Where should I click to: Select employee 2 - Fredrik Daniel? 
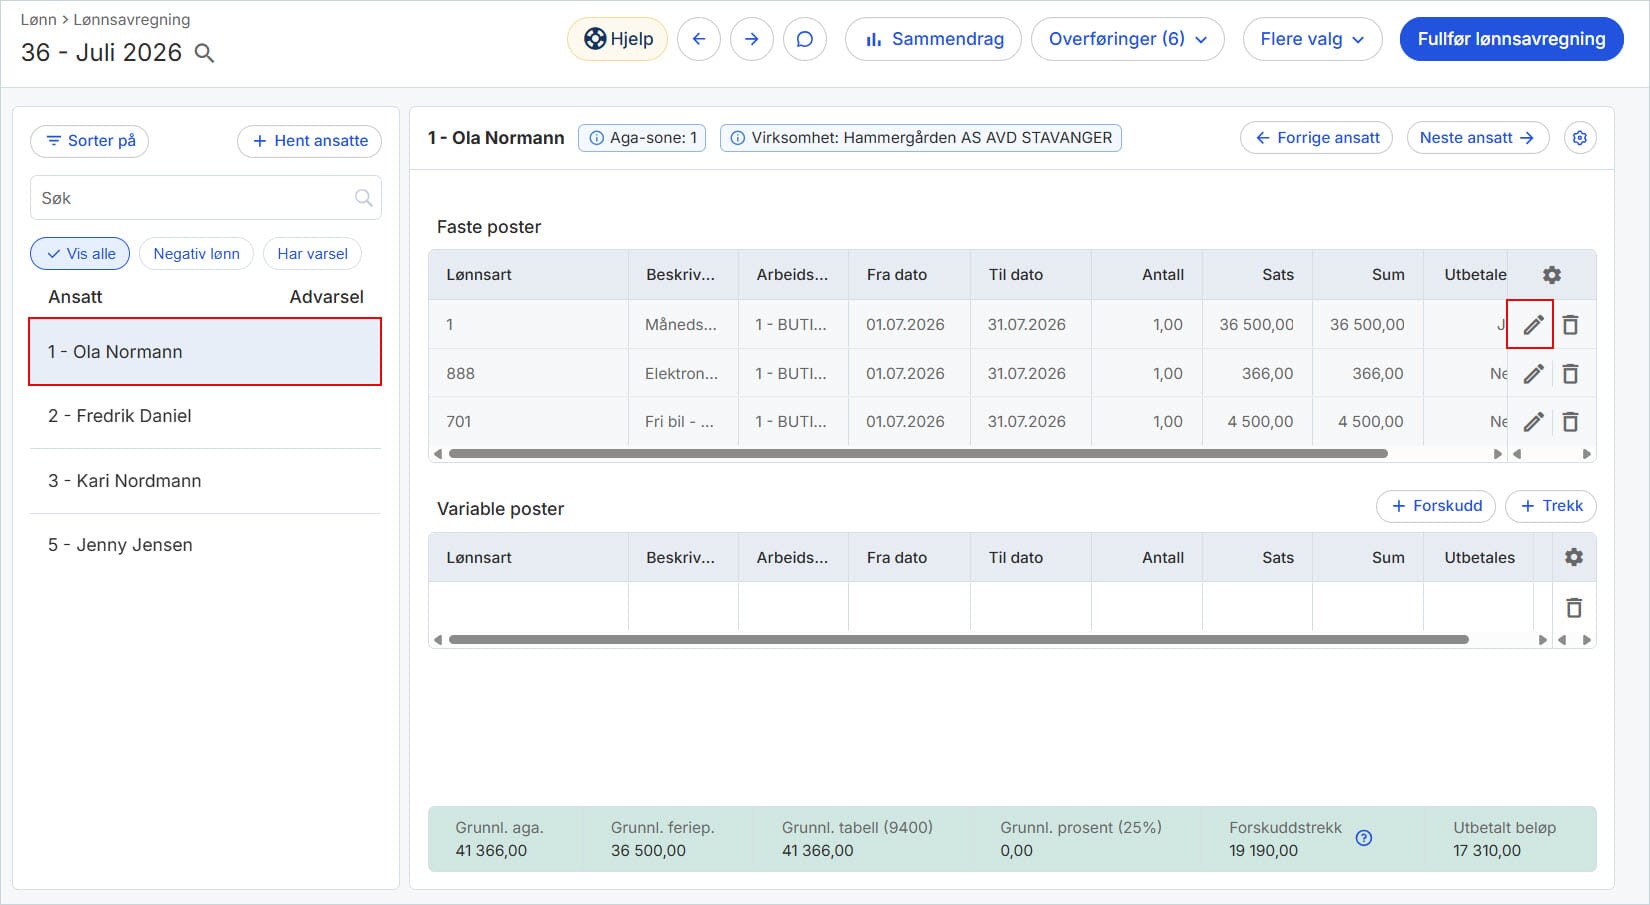tap(205, 416)
